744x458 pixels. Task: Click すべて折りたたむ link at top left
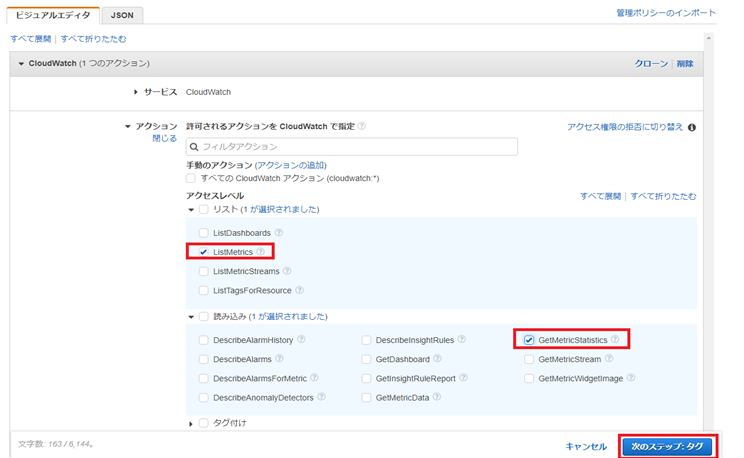point(93,39)
